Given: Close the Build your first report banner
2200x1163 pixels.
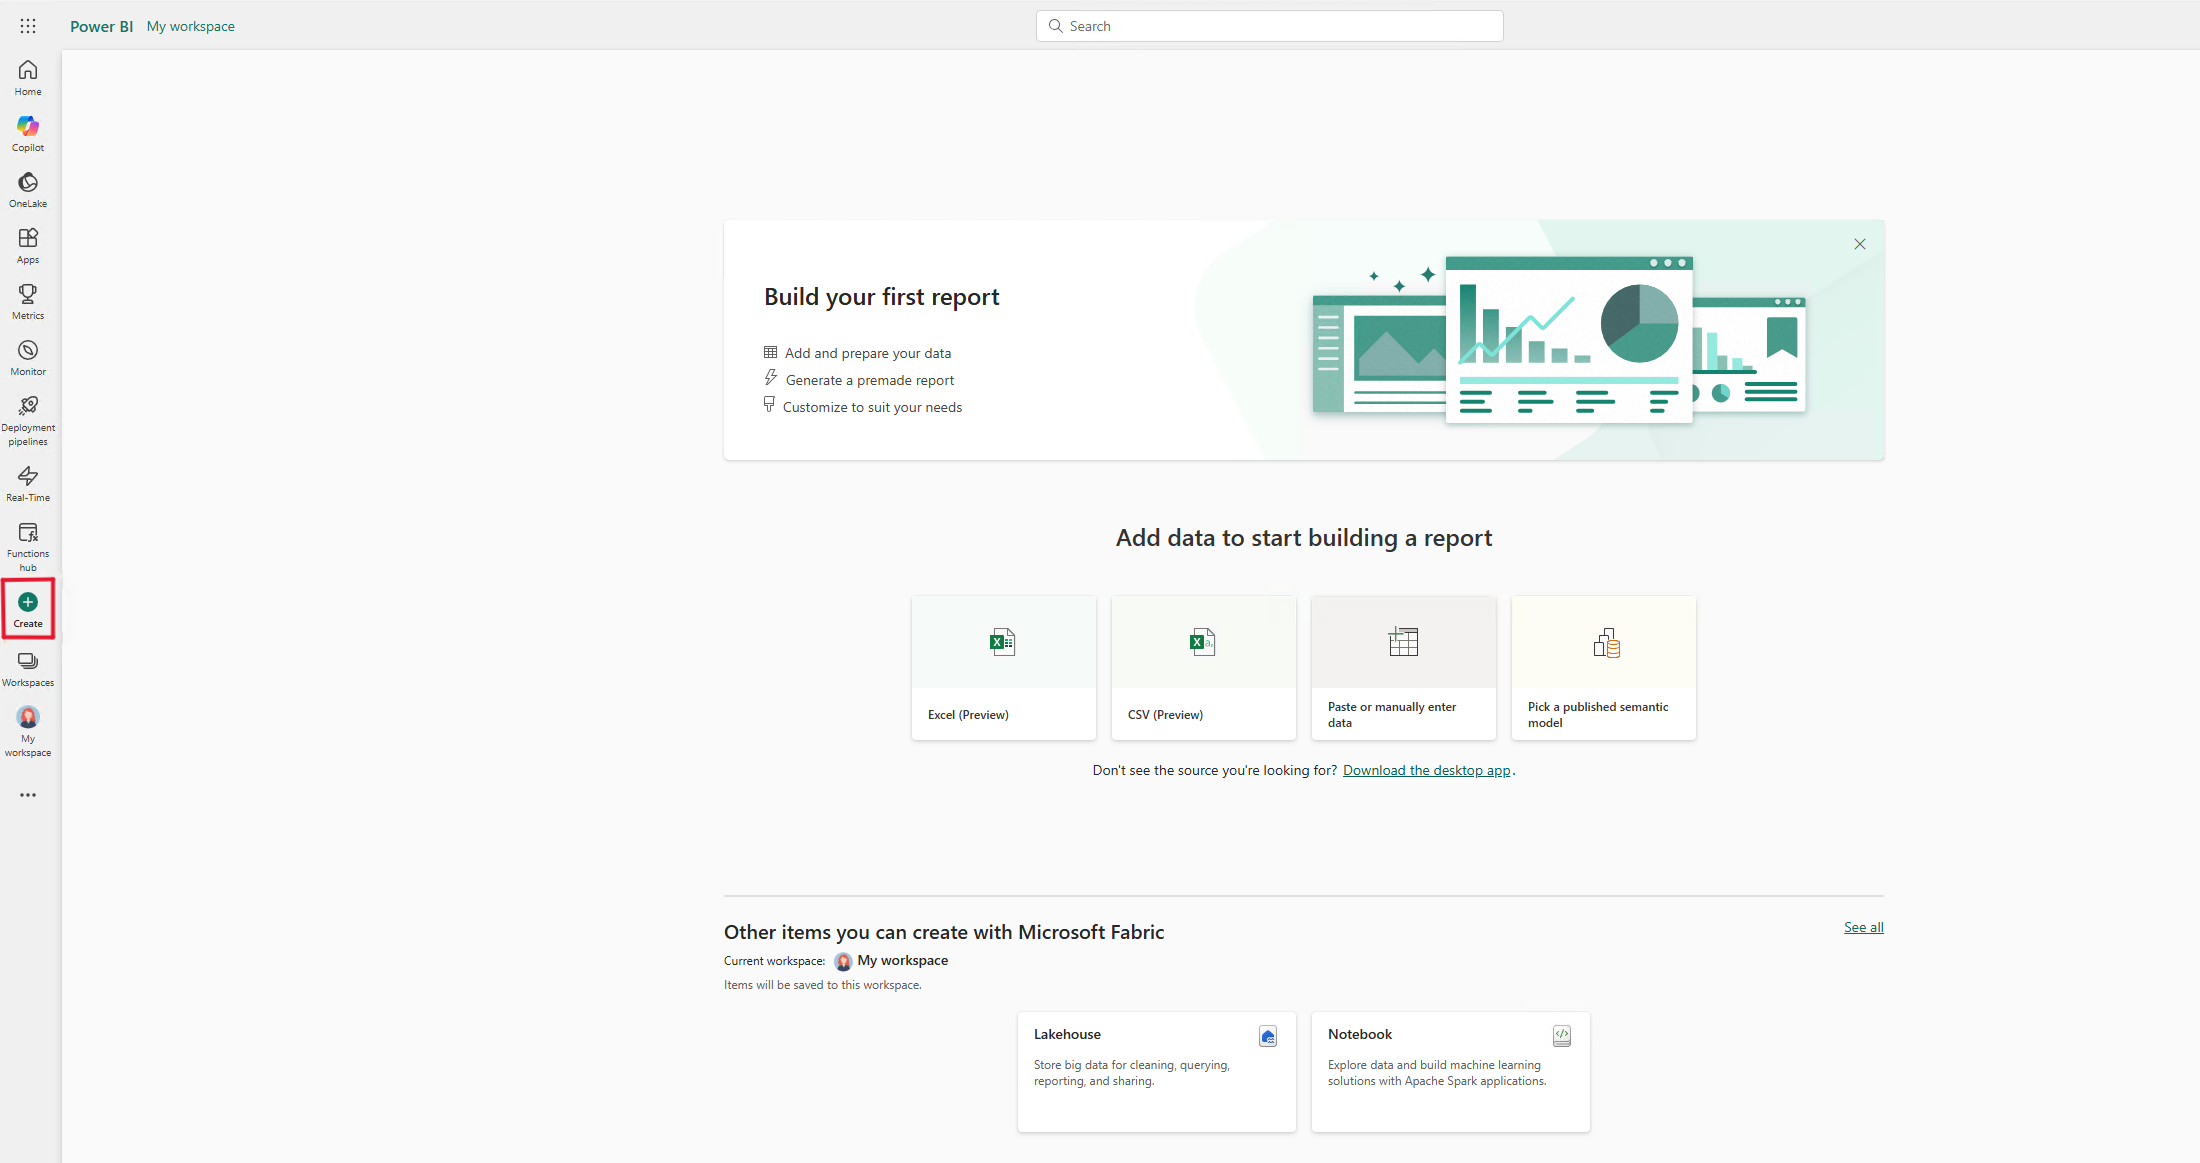Looking at the screenshot, I should coord(1860,243).
